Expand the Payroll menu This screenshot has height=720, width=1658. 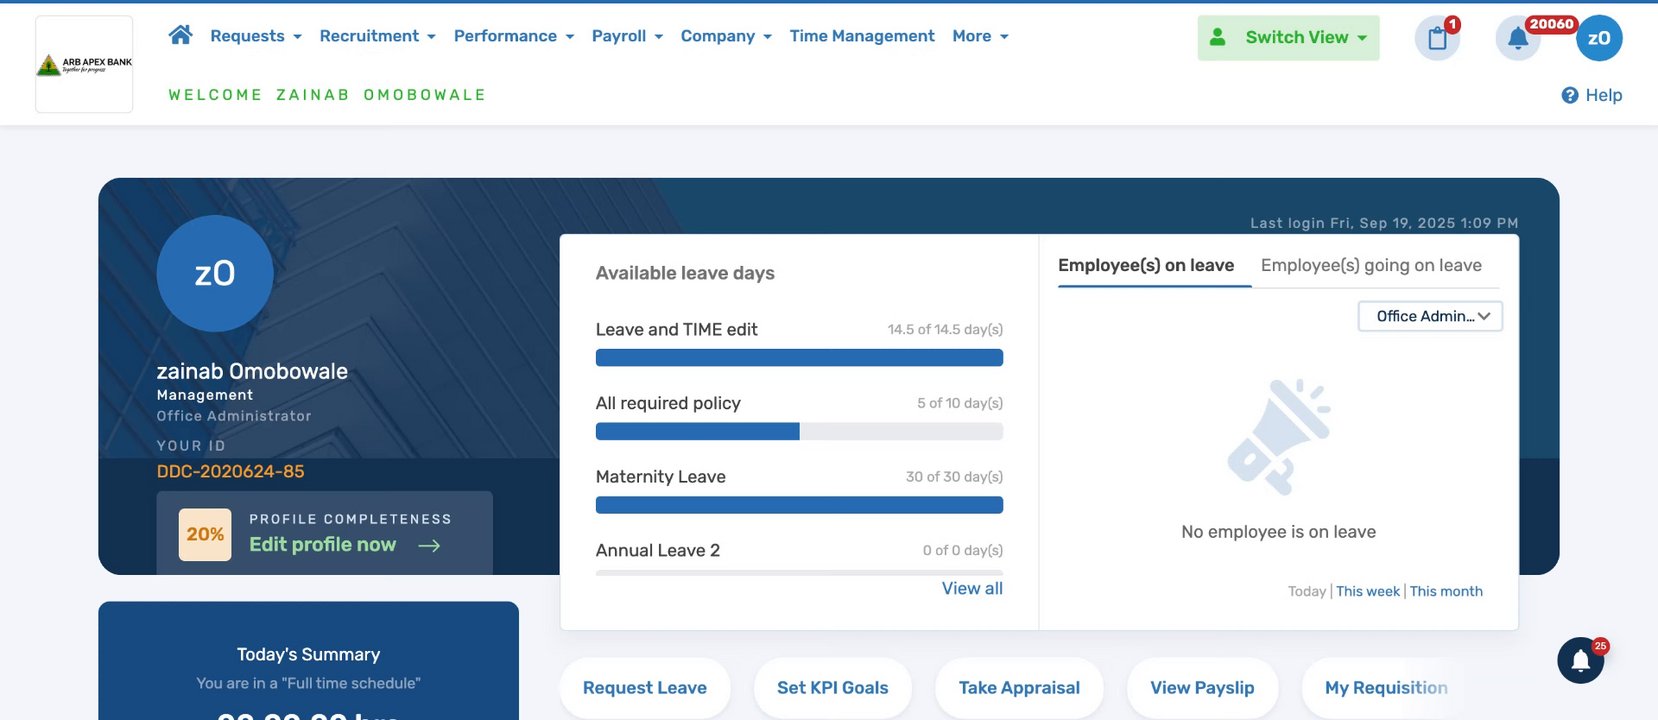click(627, 36)
